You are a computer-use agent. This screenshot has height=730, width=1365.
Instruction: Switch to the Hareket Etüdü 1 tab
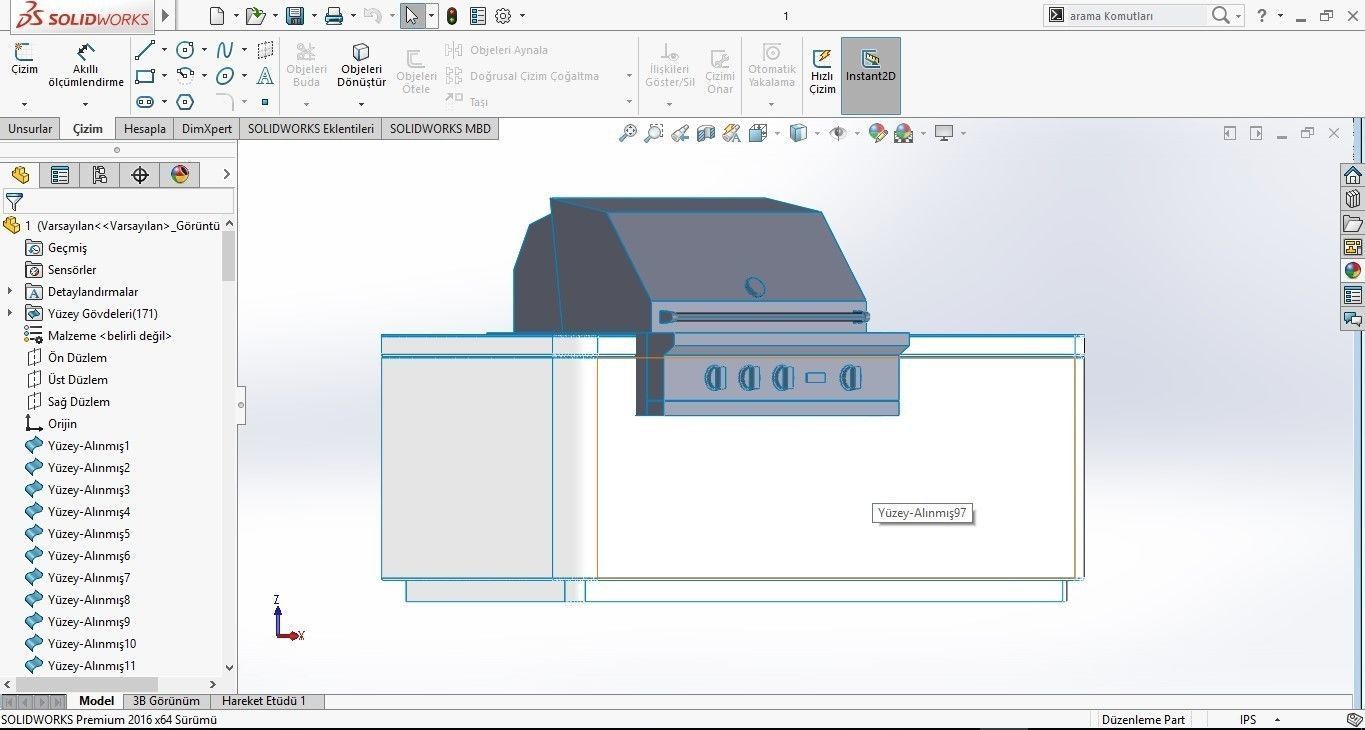pos(264,701)
